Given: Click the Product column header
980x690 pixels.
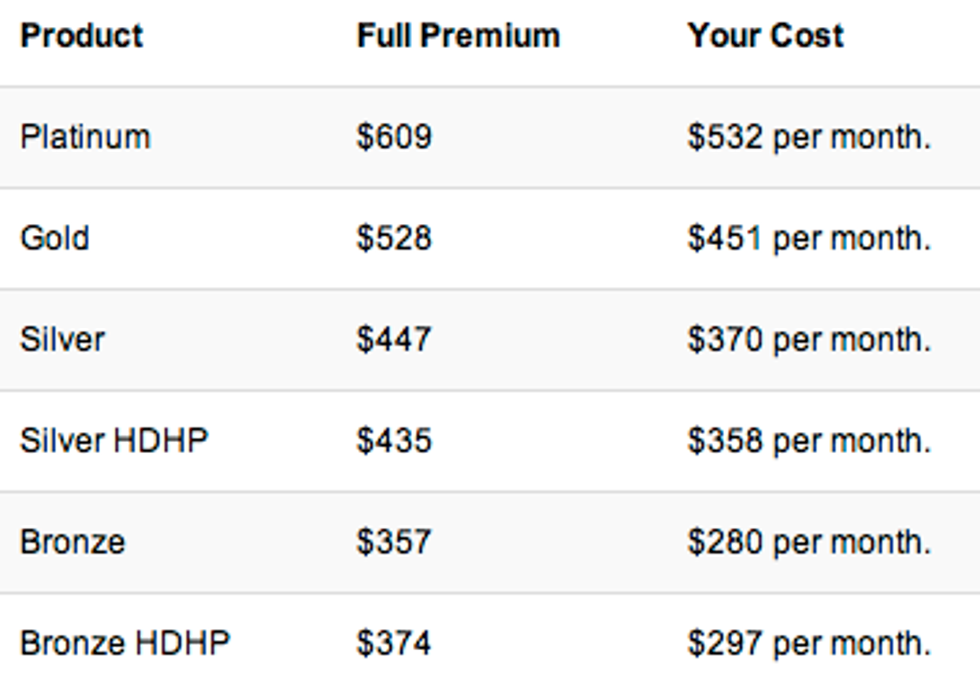Looking at the screenshot, I should (x=82, y=36).
